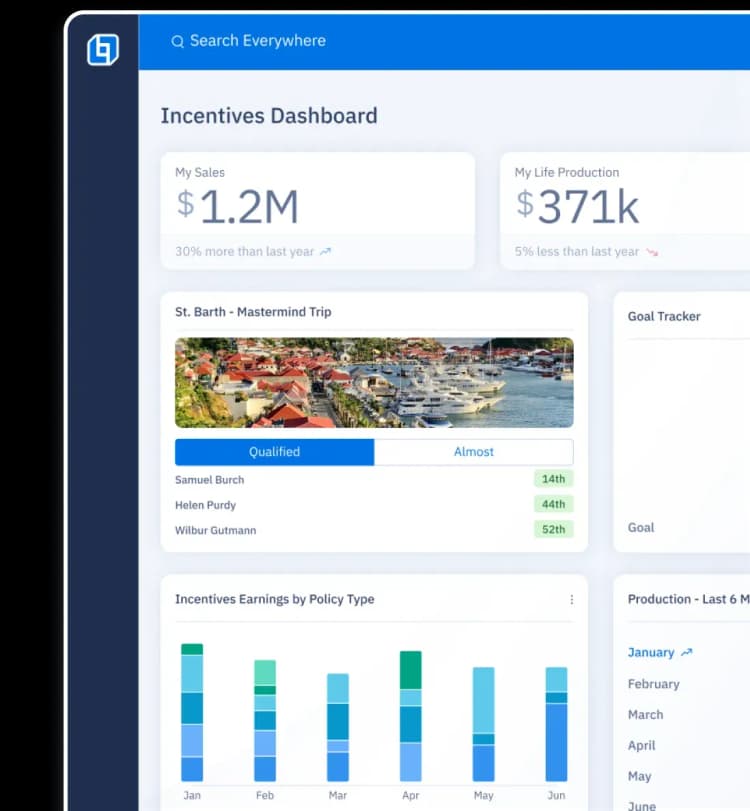
Task: Click the search magnifier icon
Action: (178, 41)
